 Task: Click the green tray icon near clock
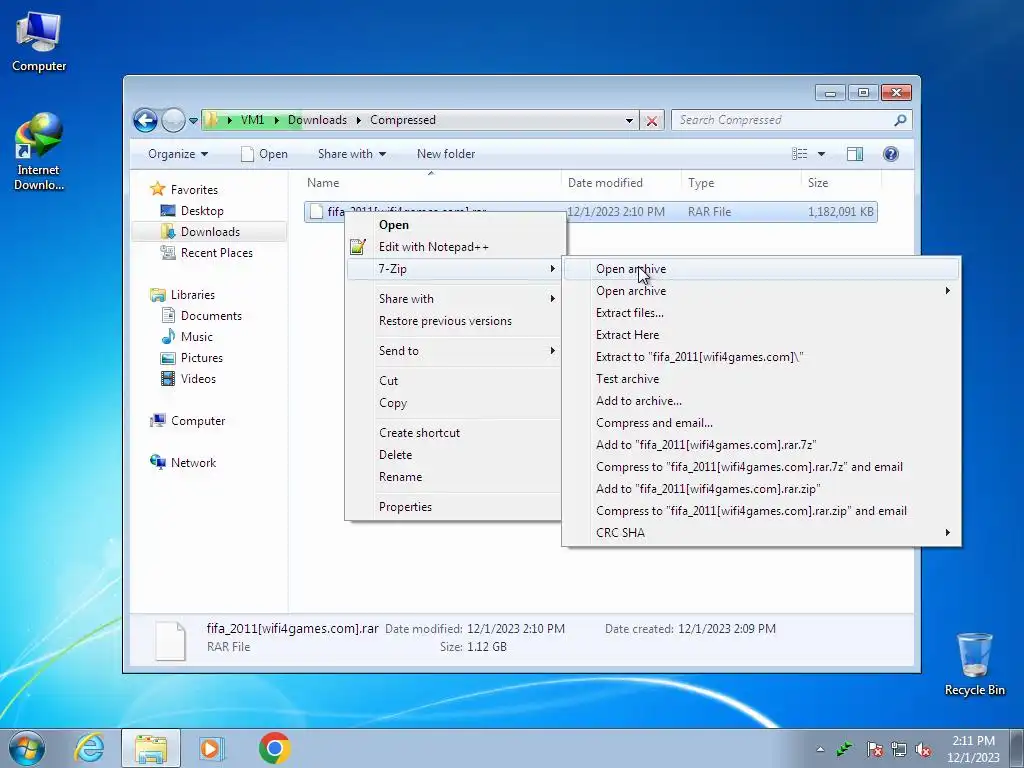tap(844, 749)
